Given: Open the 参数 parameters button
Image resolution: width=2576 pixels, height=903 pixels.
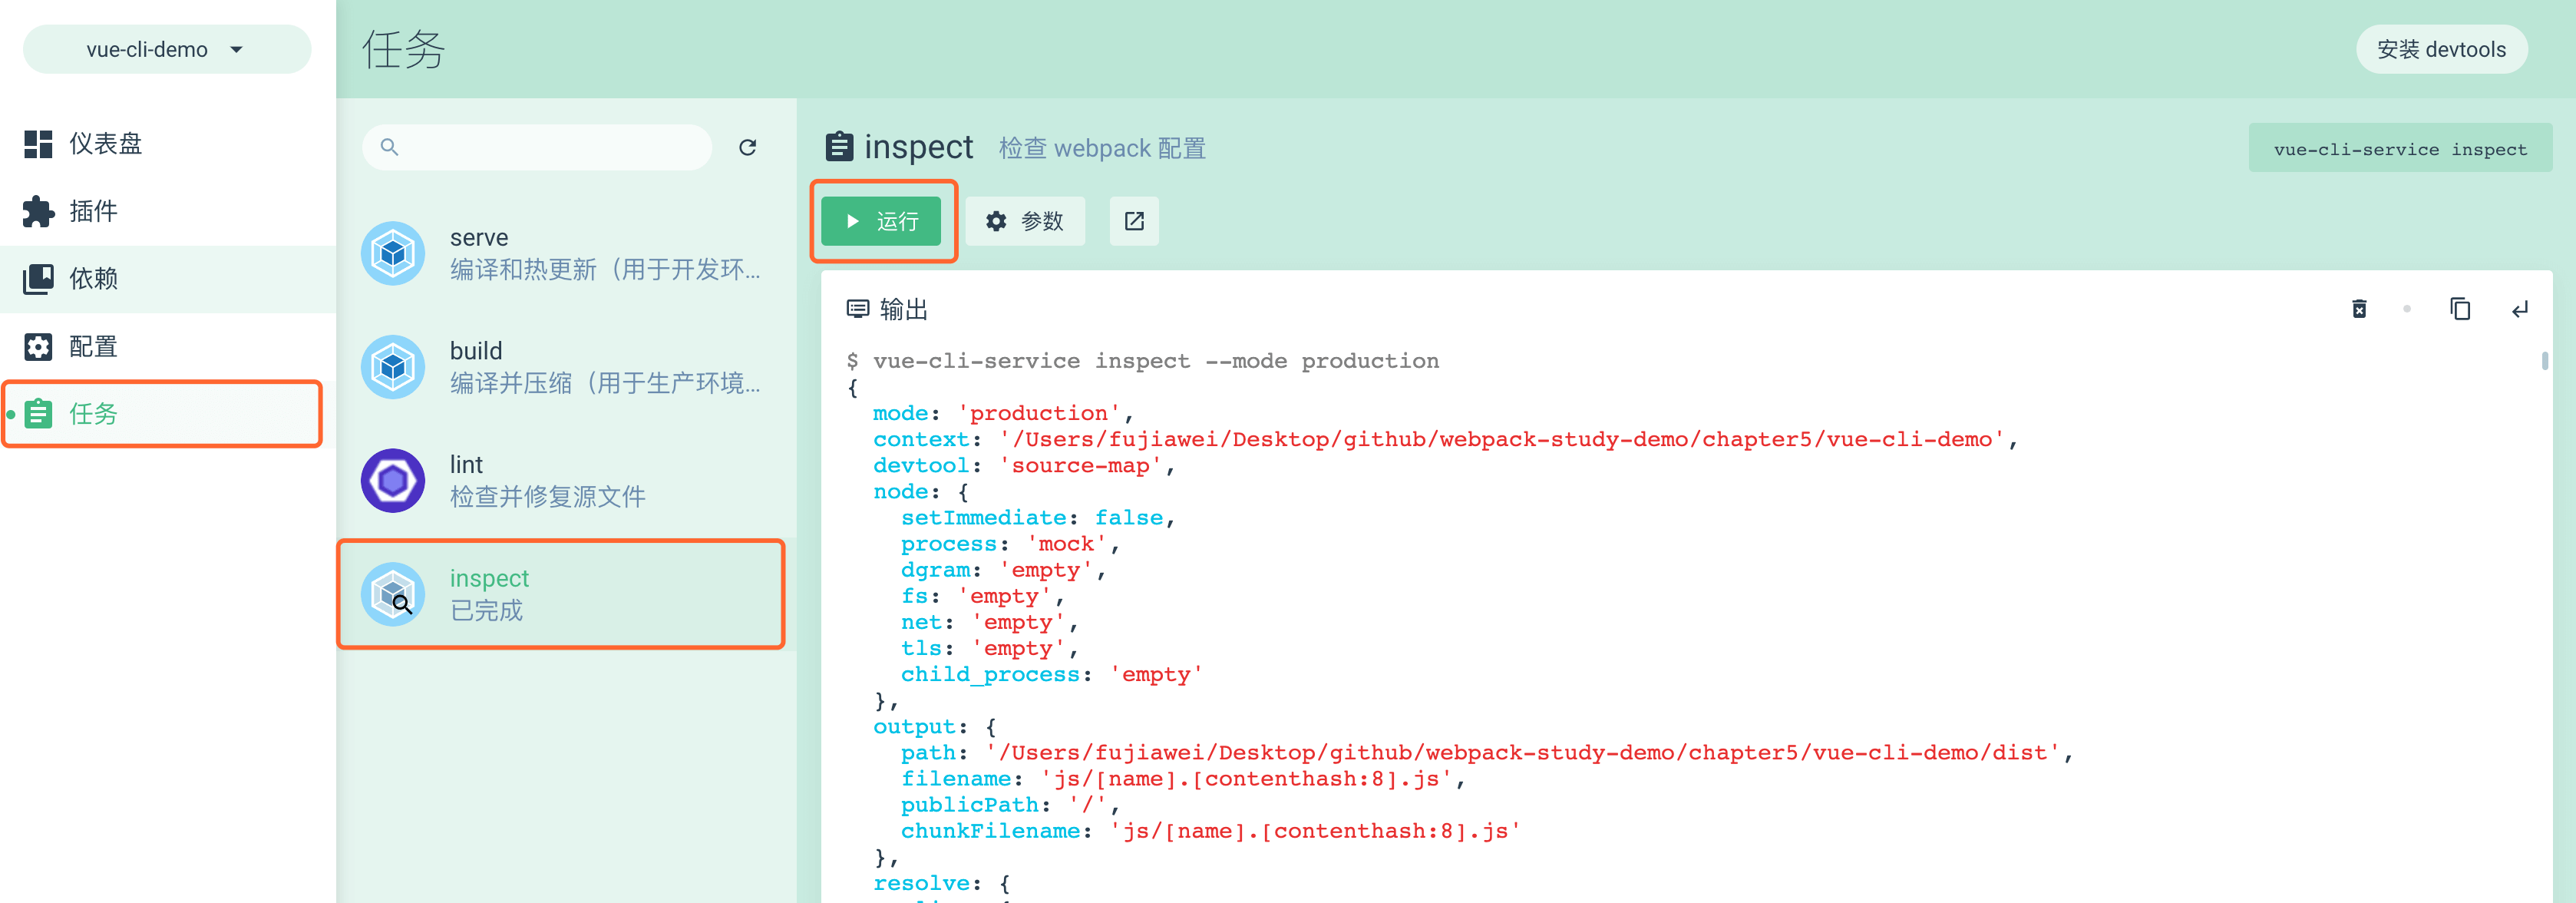Looking at the screenshot, I should point(1025,221).
